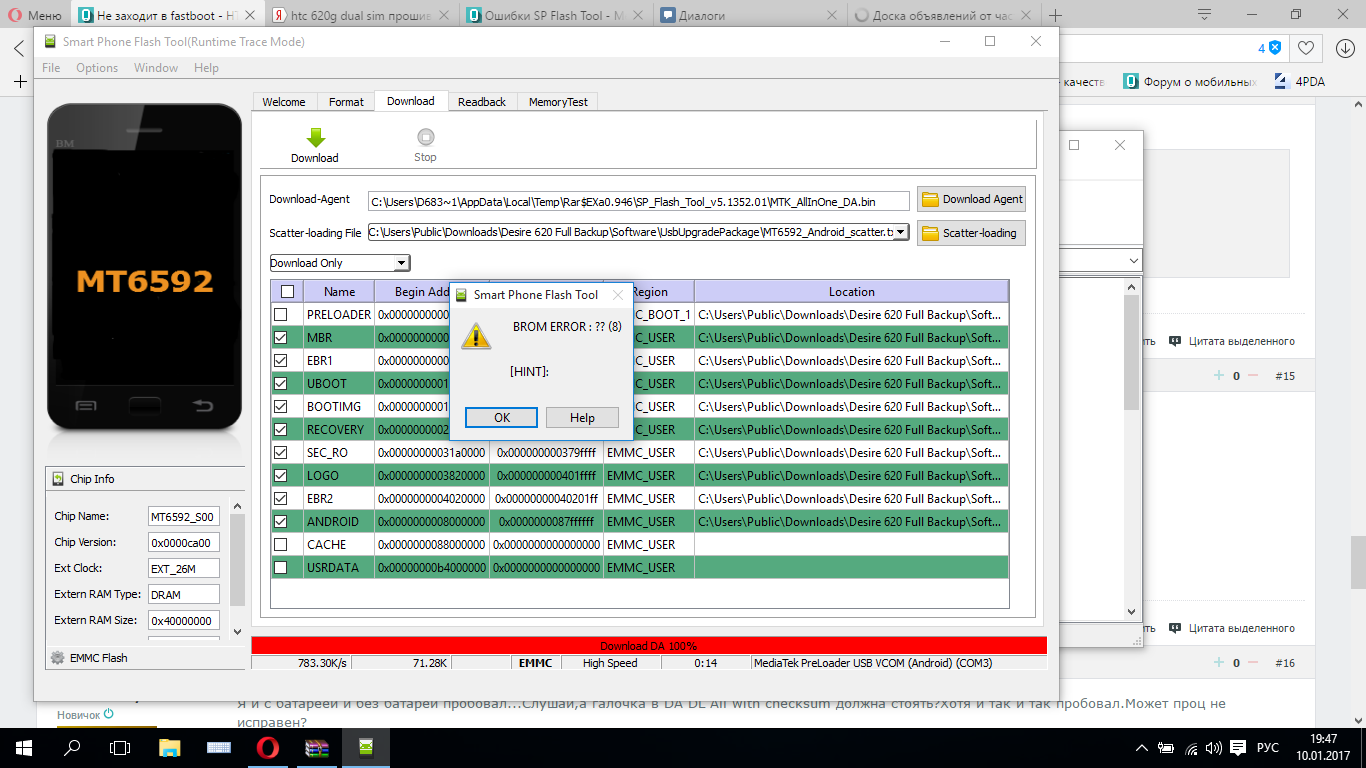Click the Download-Agent file path field
Screen dimensions: 1366x768
click(x=638, y=201)
